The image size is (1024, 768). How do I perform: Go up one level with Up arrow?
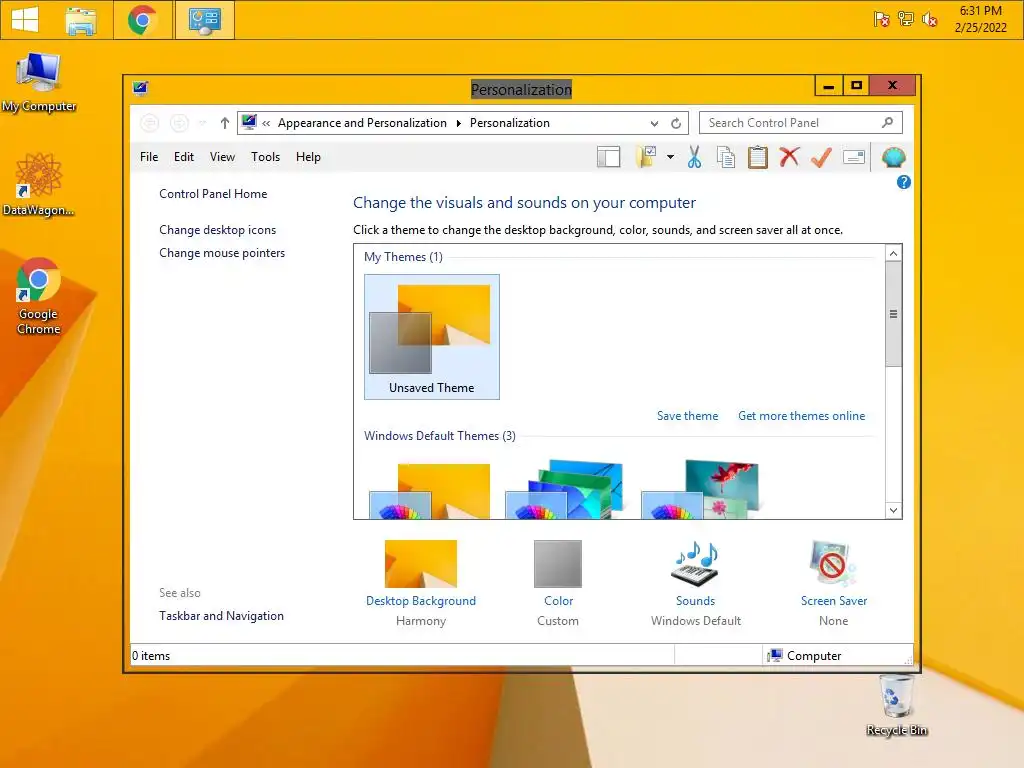tap(225, 123)
